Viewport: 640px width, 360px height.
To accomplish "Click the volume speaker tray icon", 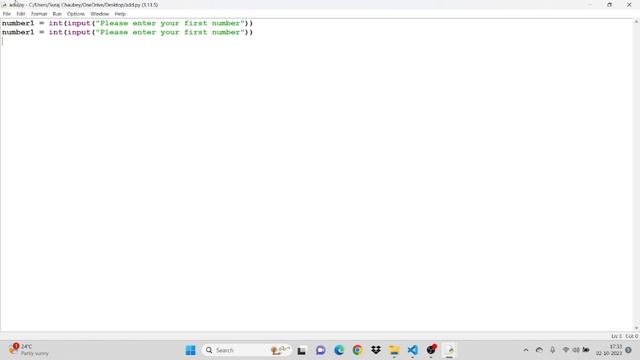I will [x=576, y=350].
